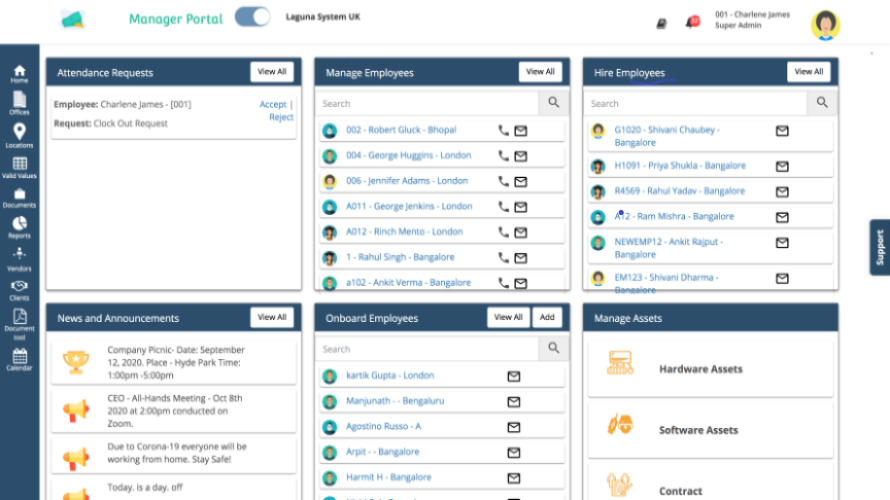The width and height of the screenshot is (890, 500).
Task: Open the notifications bell
Action: tap(692, 23)
